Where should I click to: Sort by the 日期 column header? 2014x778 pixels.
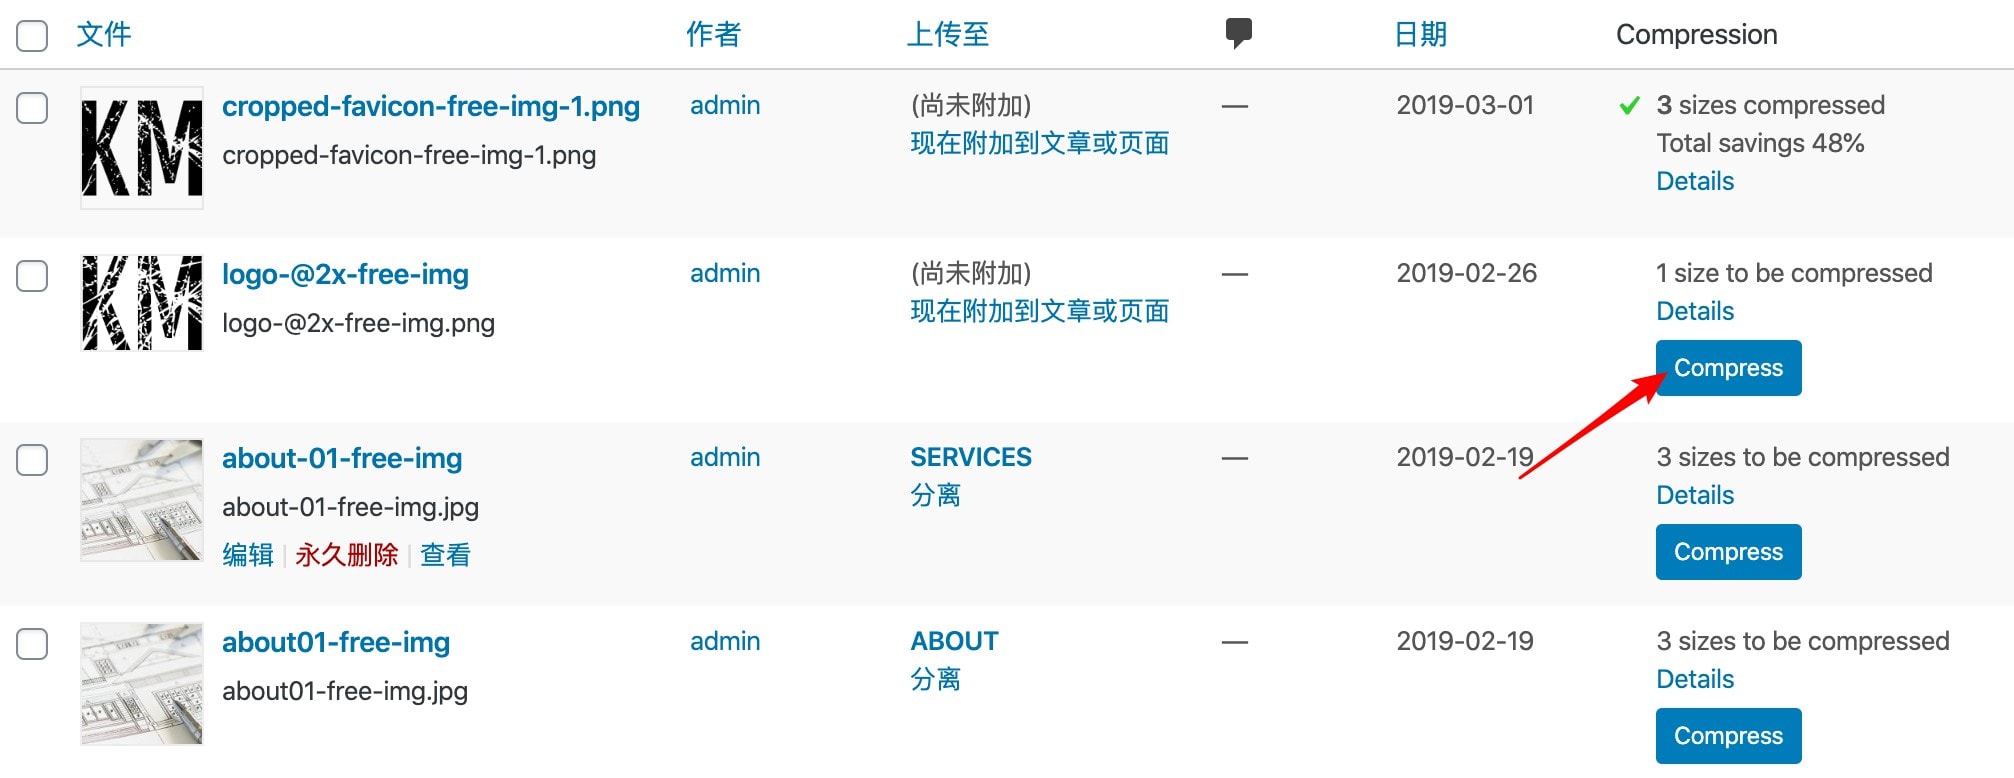[x=1420, y=35]
